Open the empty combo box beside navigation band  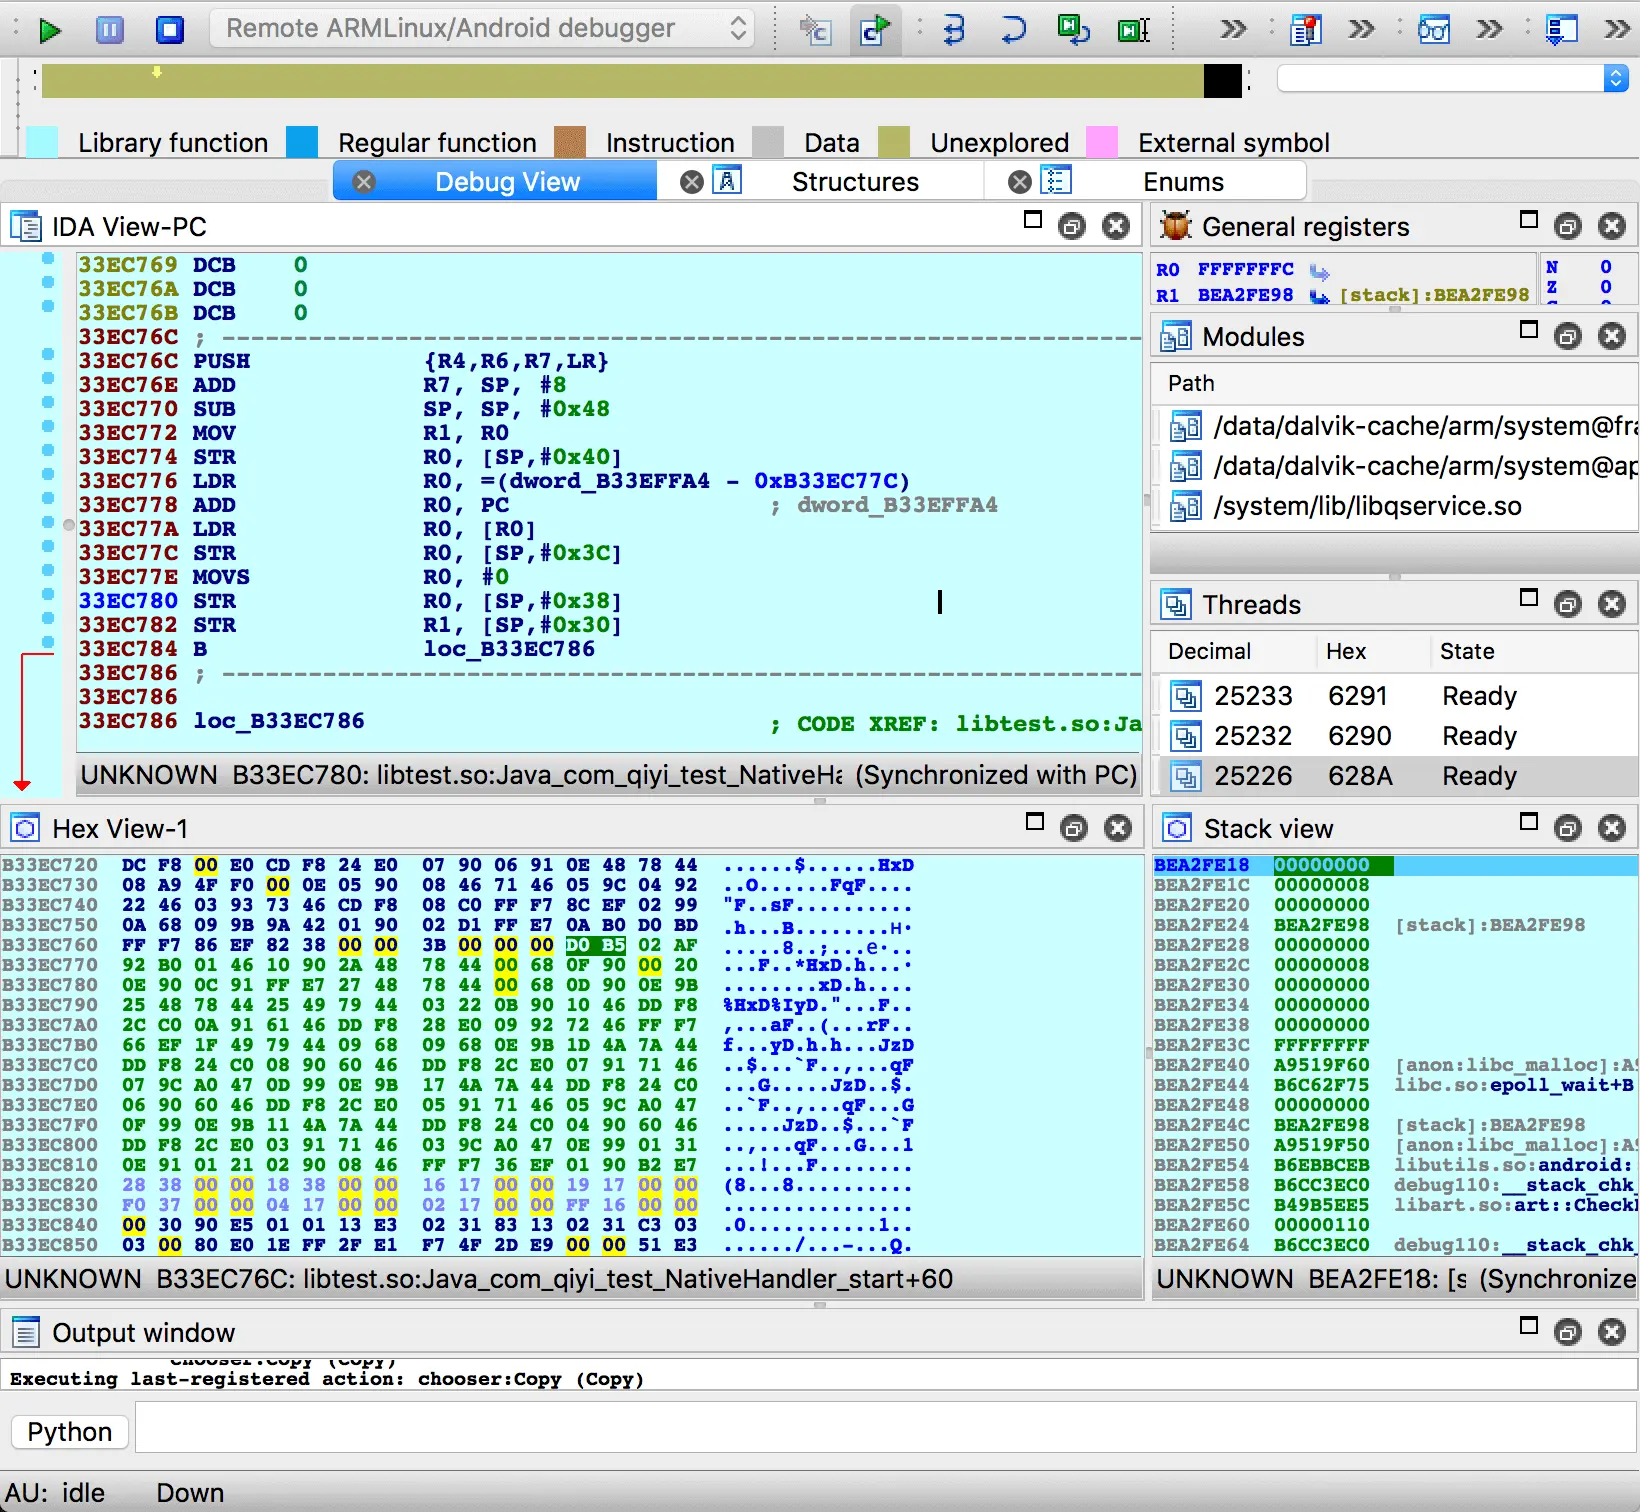point(1453,78)
